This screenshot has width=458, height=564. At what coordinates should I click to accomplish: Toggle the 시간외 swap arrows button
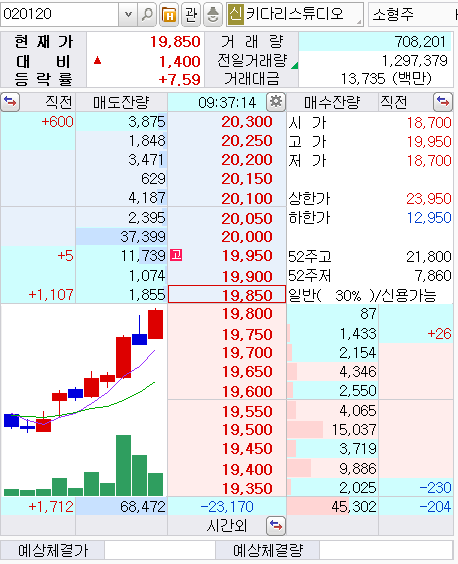[276, 526]
